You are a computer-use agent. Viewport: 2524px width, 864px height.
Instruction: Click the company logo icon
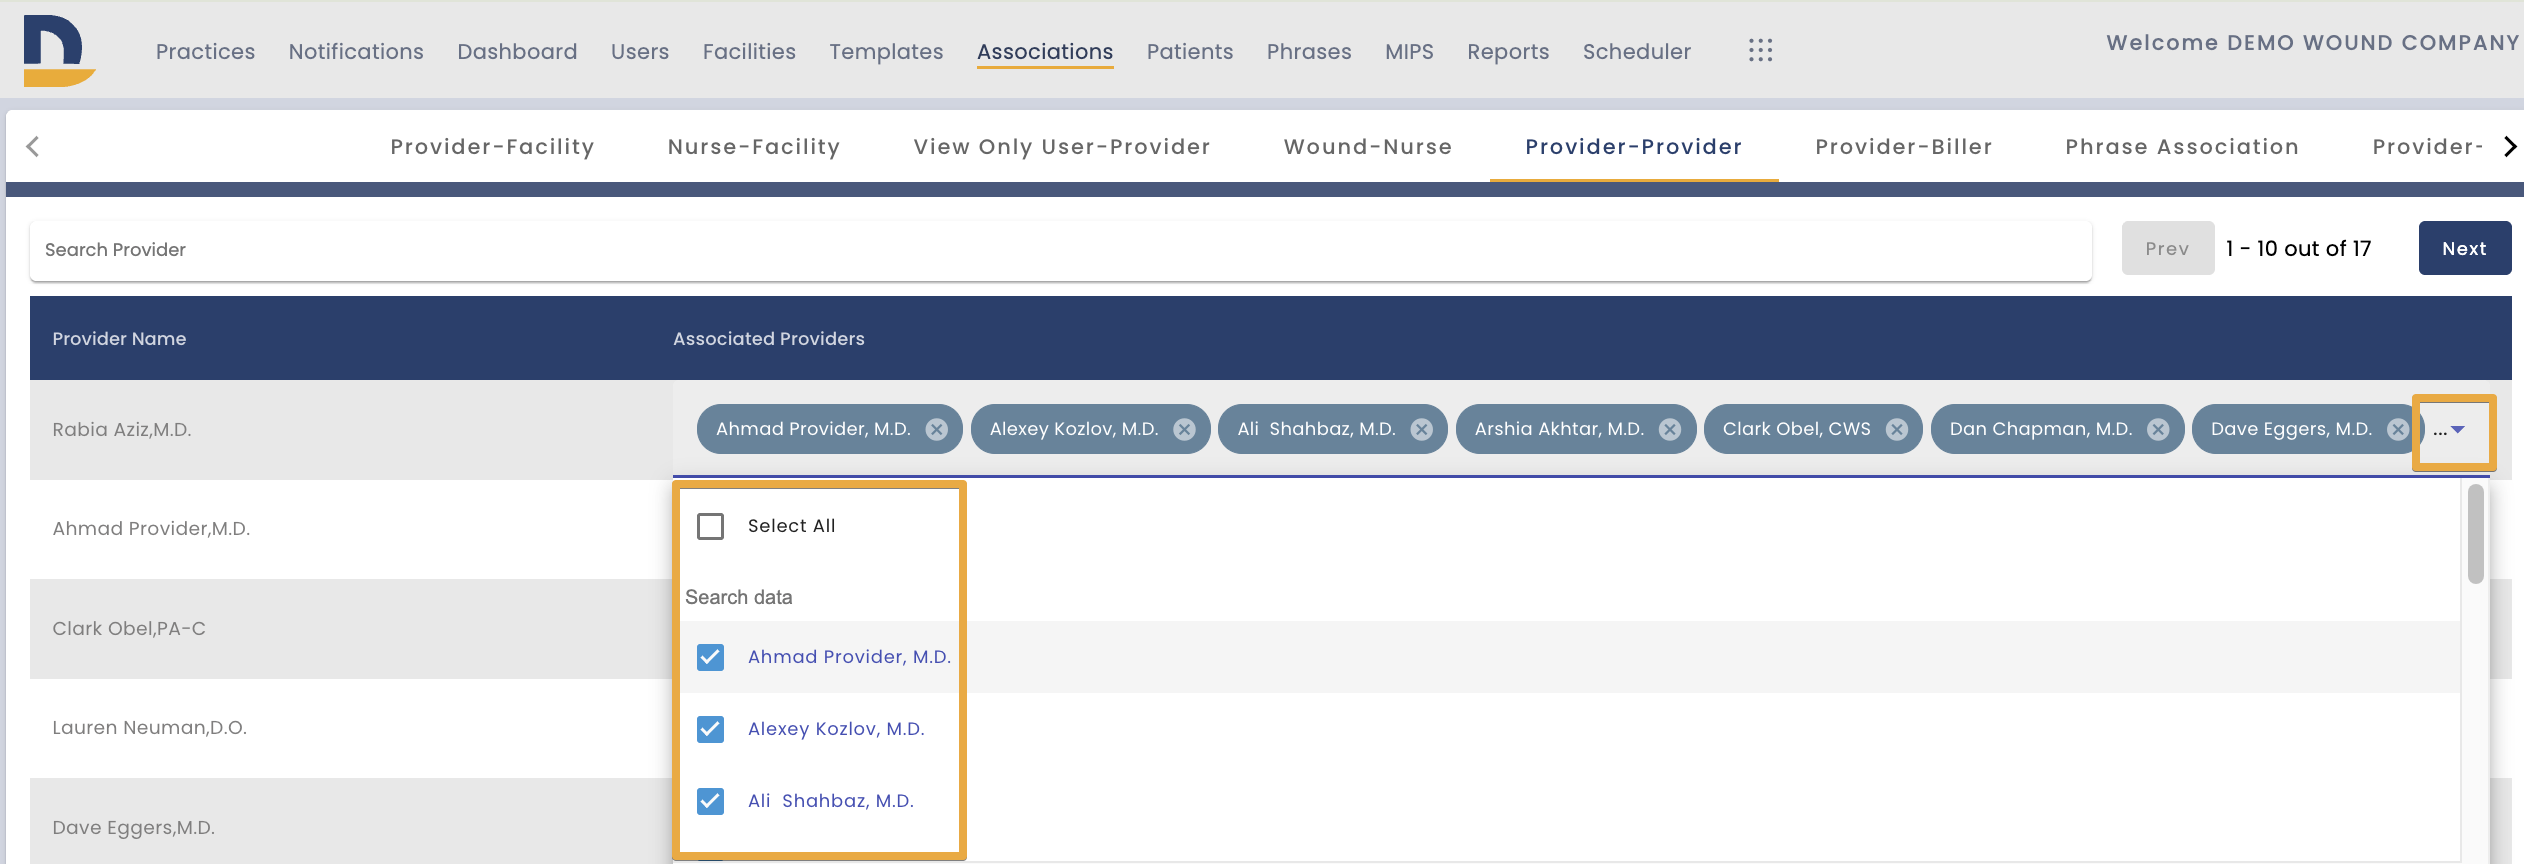click(58, 51)
